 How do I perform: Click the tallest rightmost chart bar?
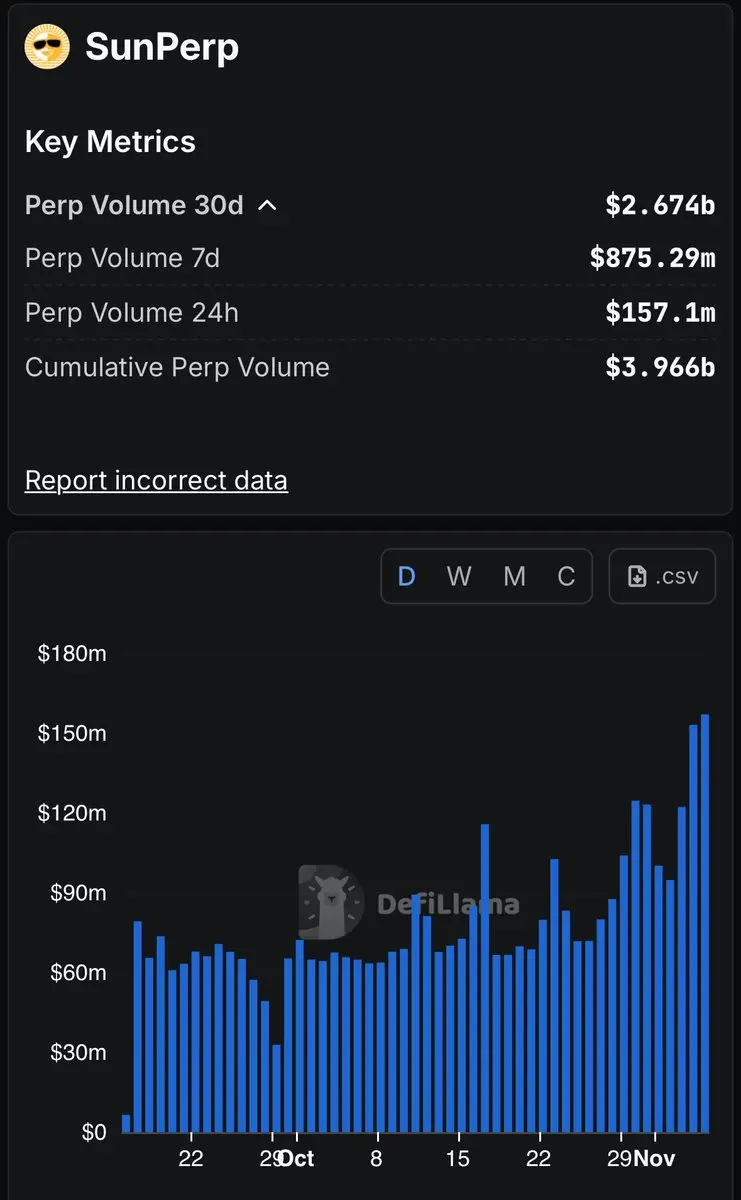705,920
